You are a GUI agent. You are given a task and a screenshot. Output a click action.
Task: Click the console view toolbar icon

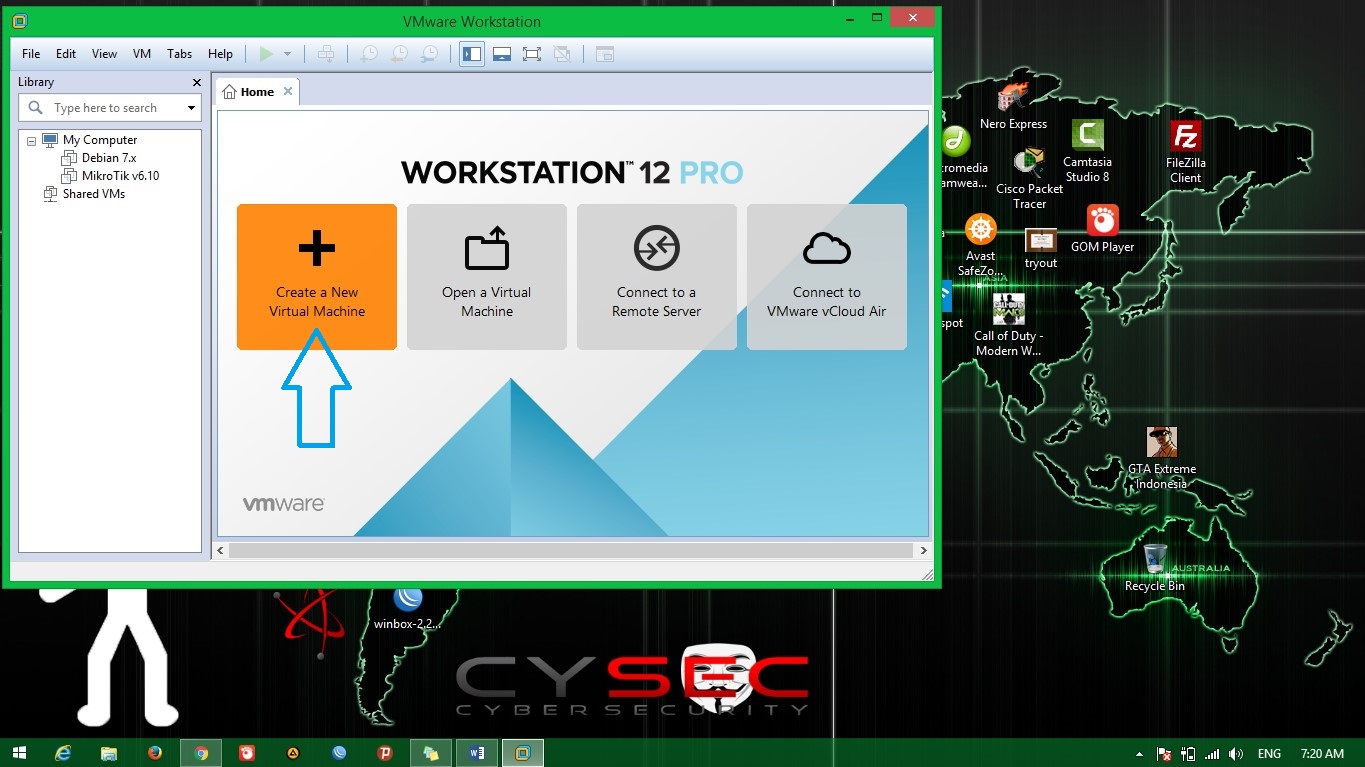point(605,54)
